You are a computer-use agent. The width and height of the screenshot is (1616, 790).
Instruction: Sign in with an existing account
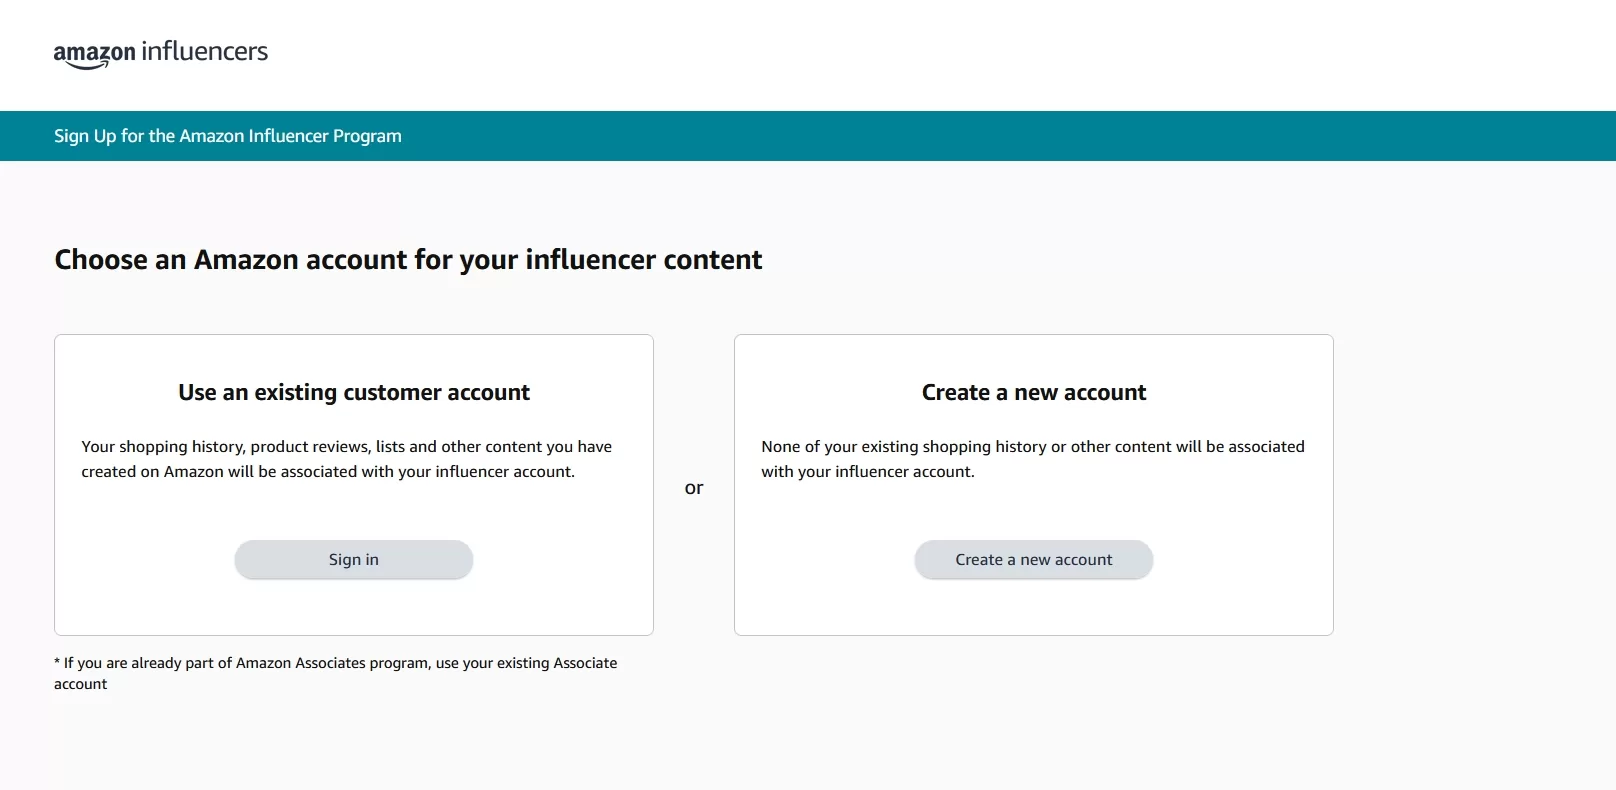tap(354, 560)
